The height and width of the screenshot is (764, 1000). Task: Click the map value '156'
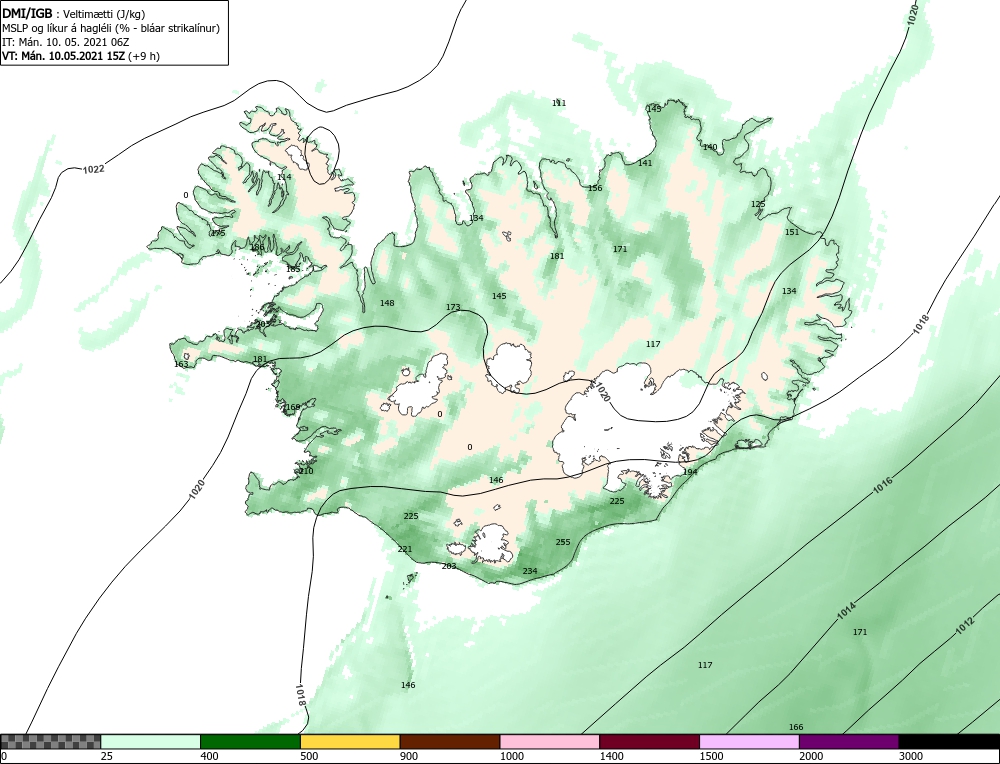pos(595,187)
